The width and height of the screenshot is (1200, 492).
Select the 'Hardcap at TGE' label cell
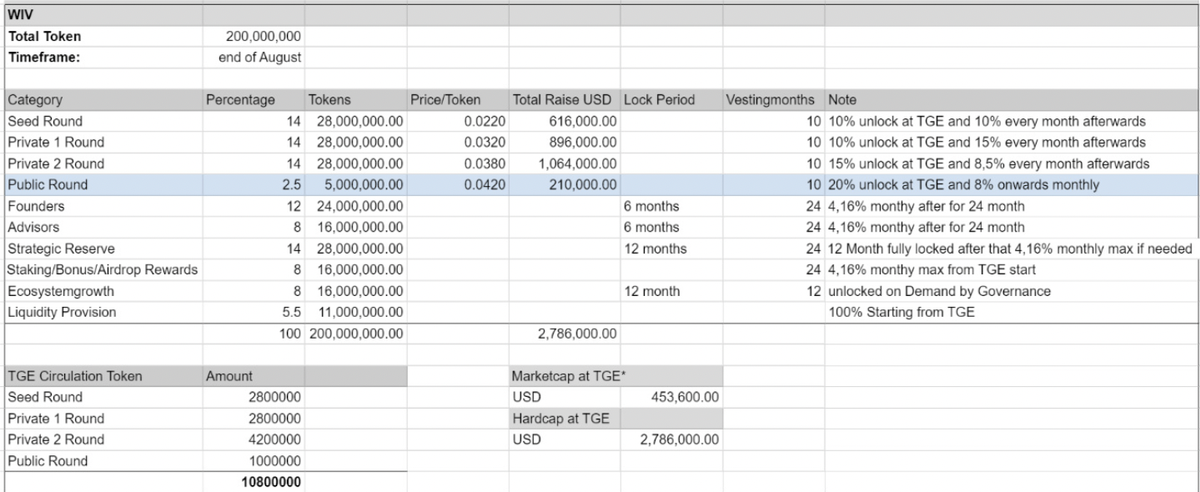[560, 418]
